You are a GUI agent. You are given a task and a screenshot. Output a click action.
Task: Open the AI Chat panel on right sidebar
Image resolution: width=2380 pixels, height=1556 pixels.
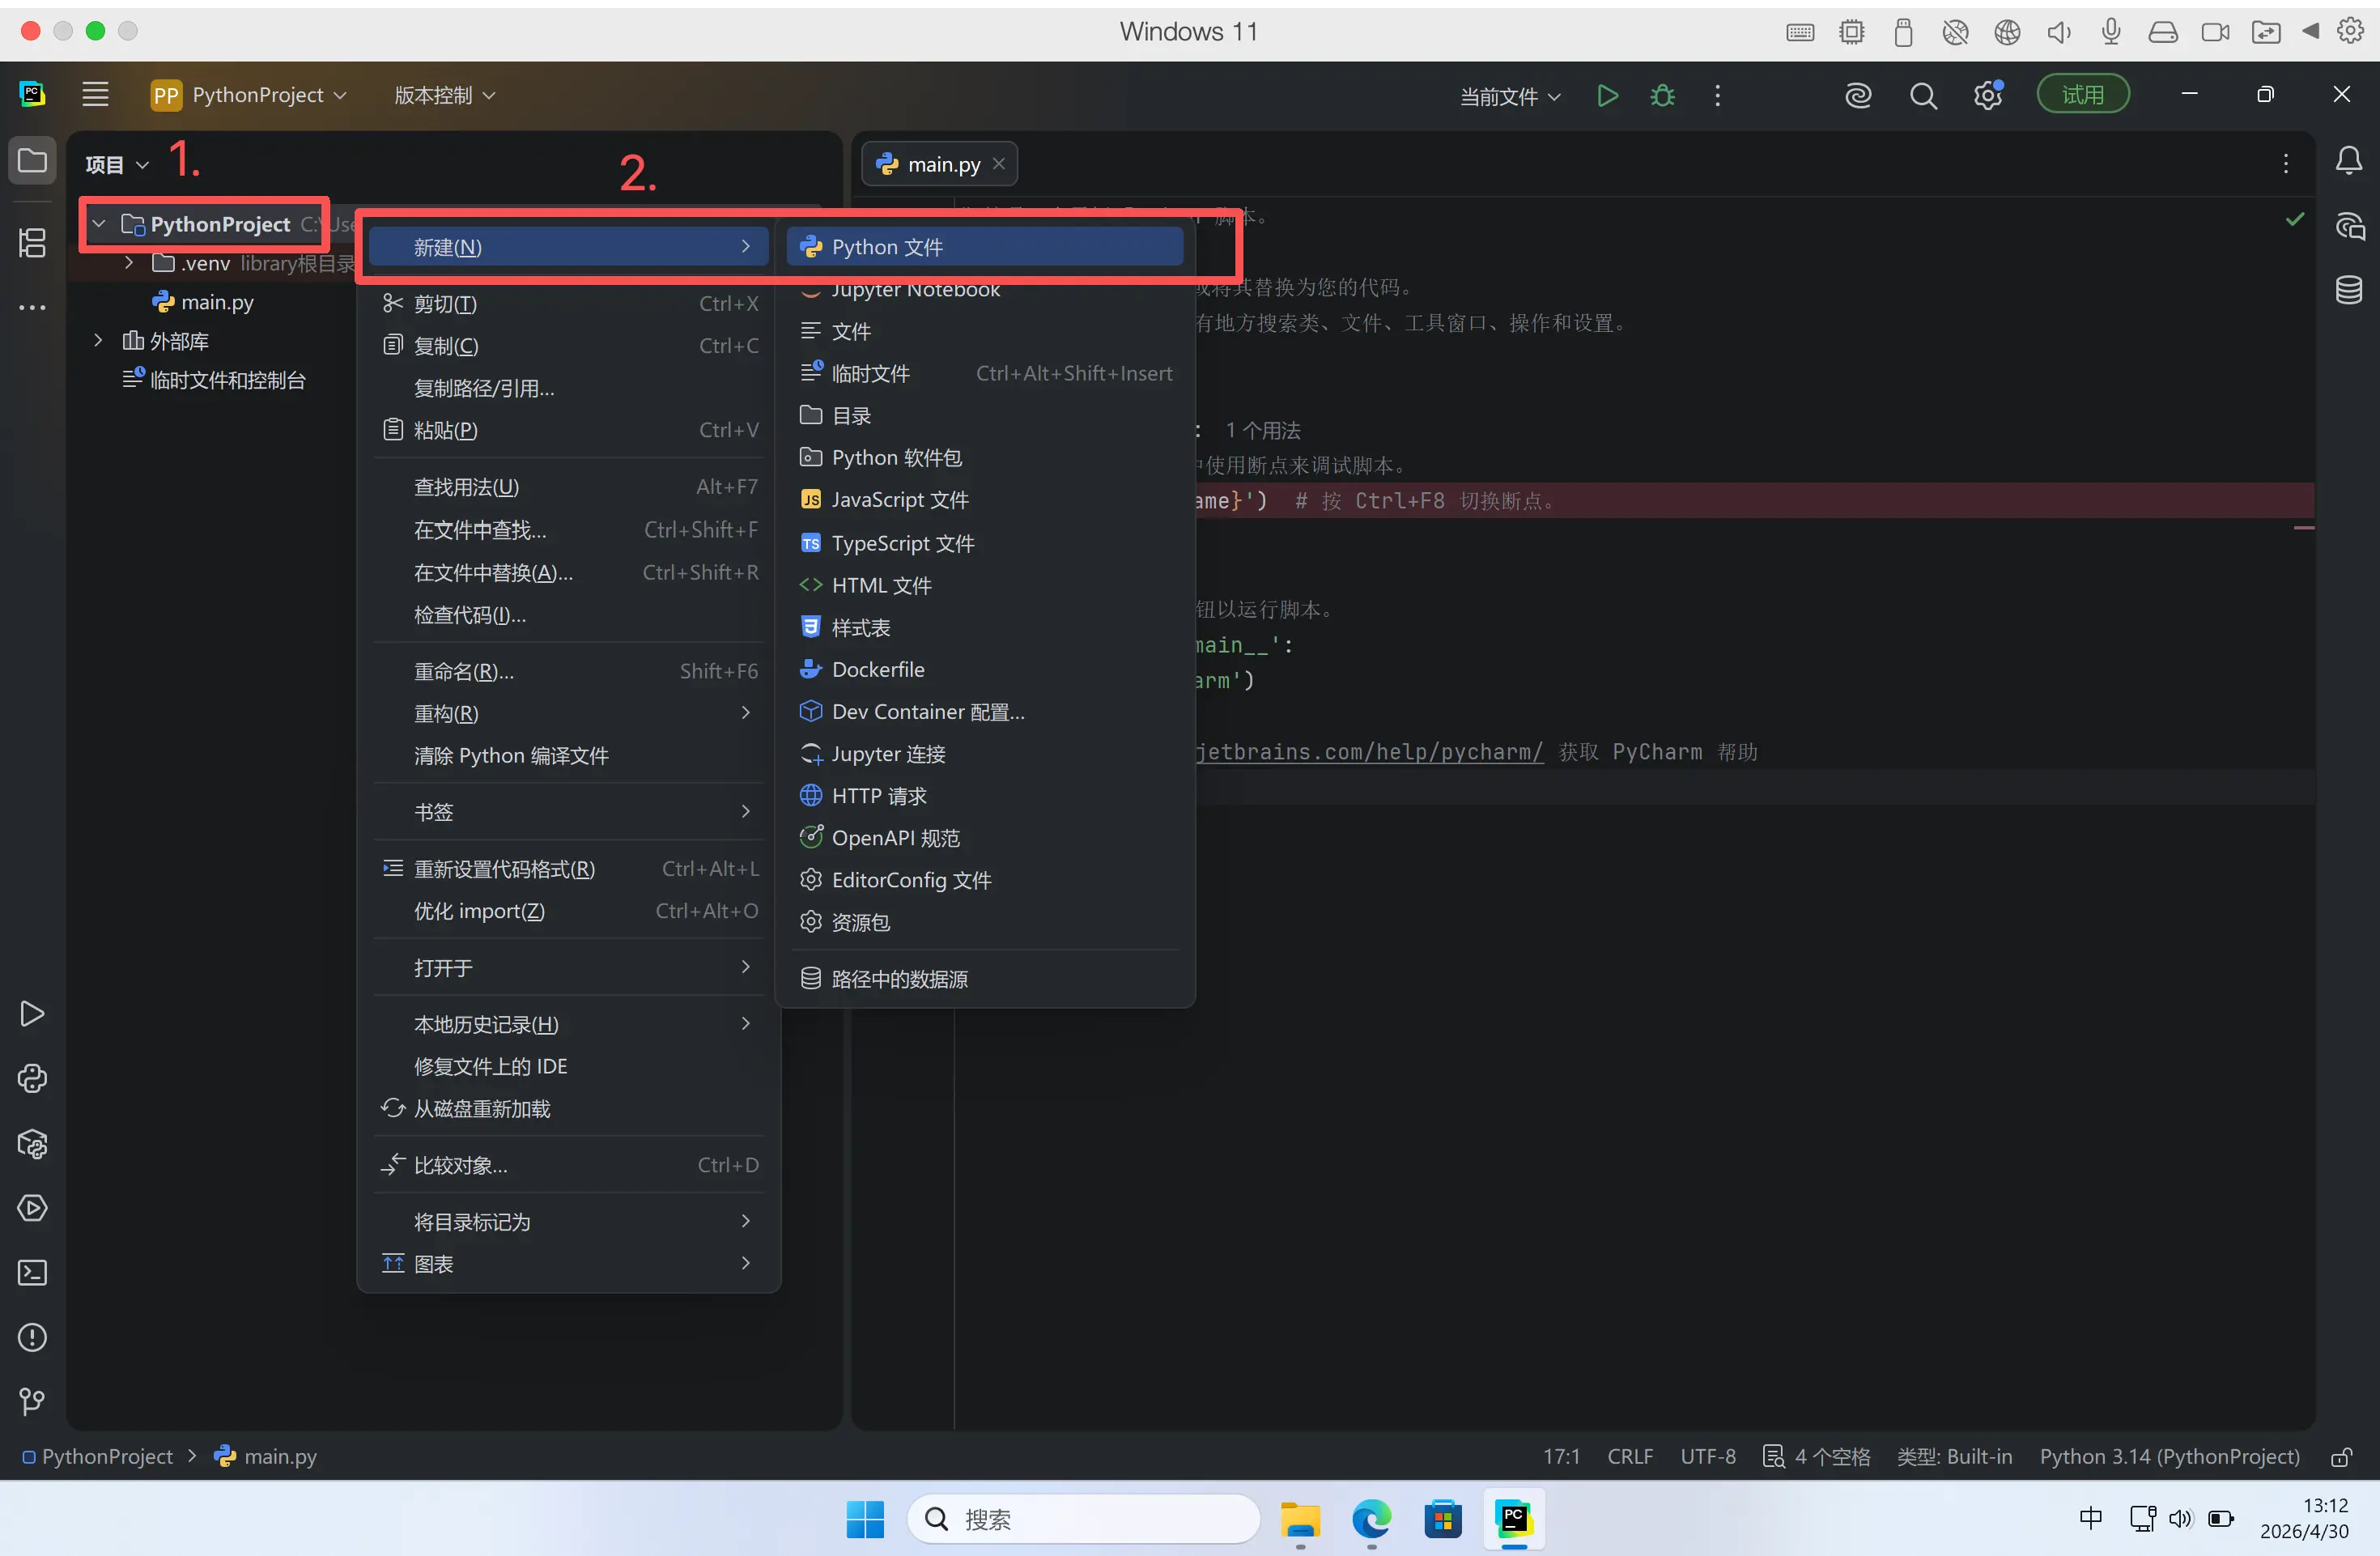coord(2349,226)
